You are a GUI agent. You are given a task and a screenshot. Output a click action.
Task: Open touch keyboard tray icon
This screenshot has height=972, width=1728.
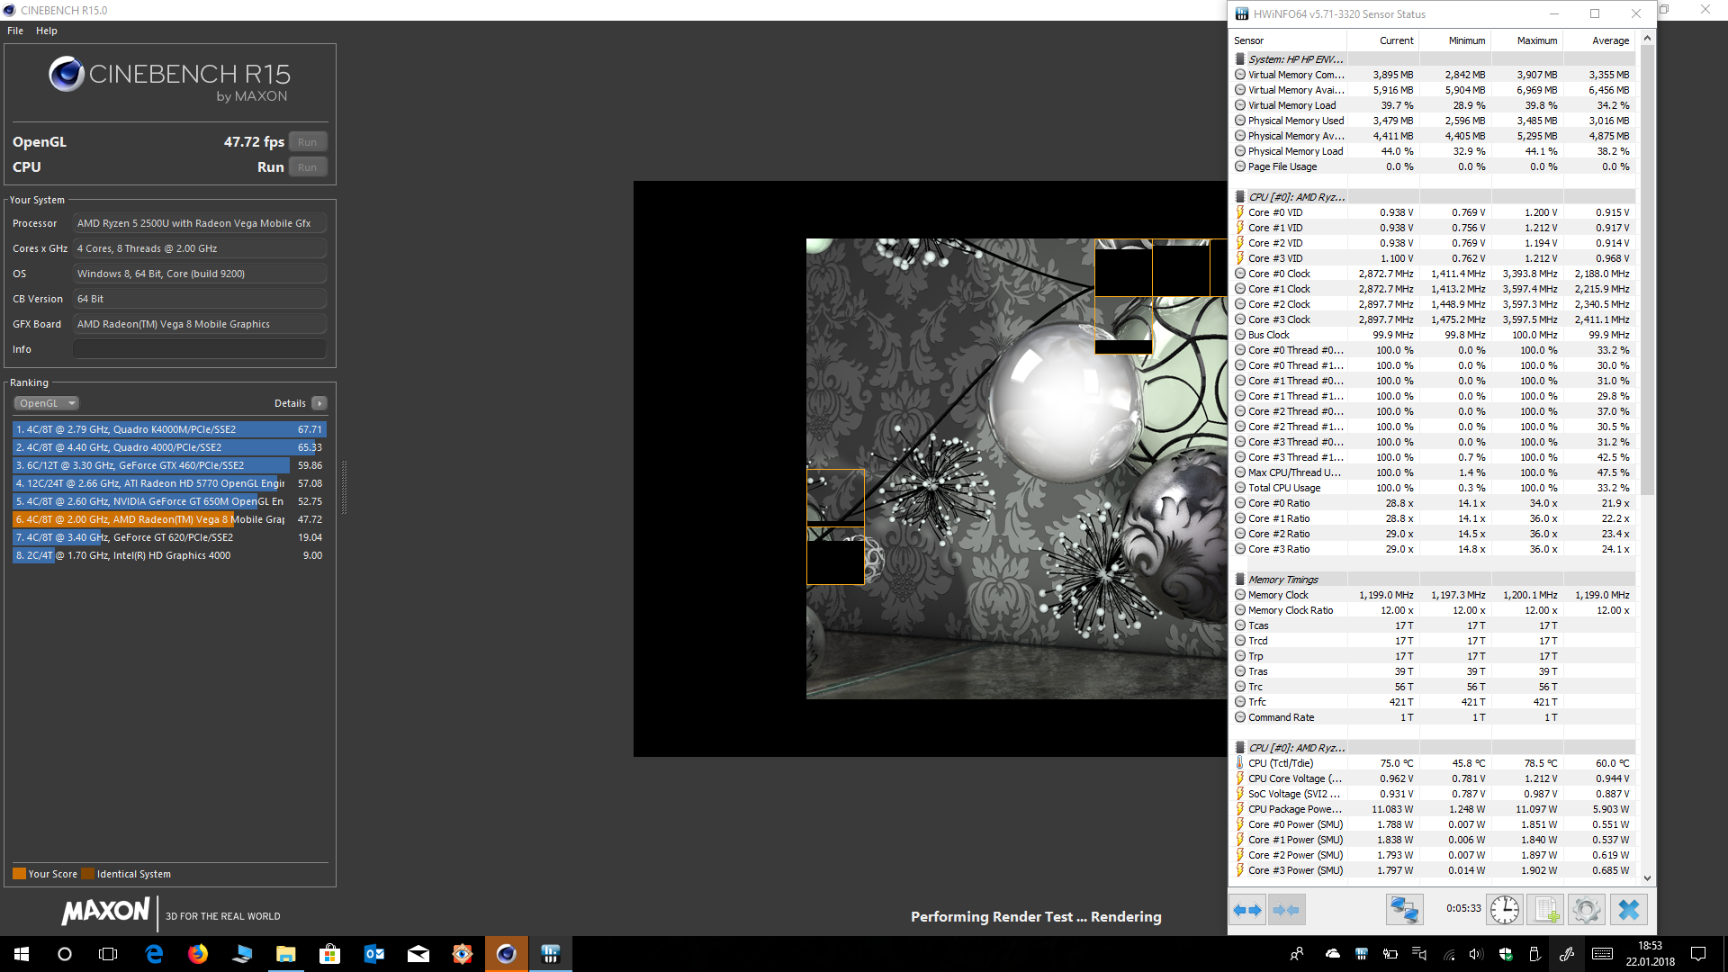1602,954
